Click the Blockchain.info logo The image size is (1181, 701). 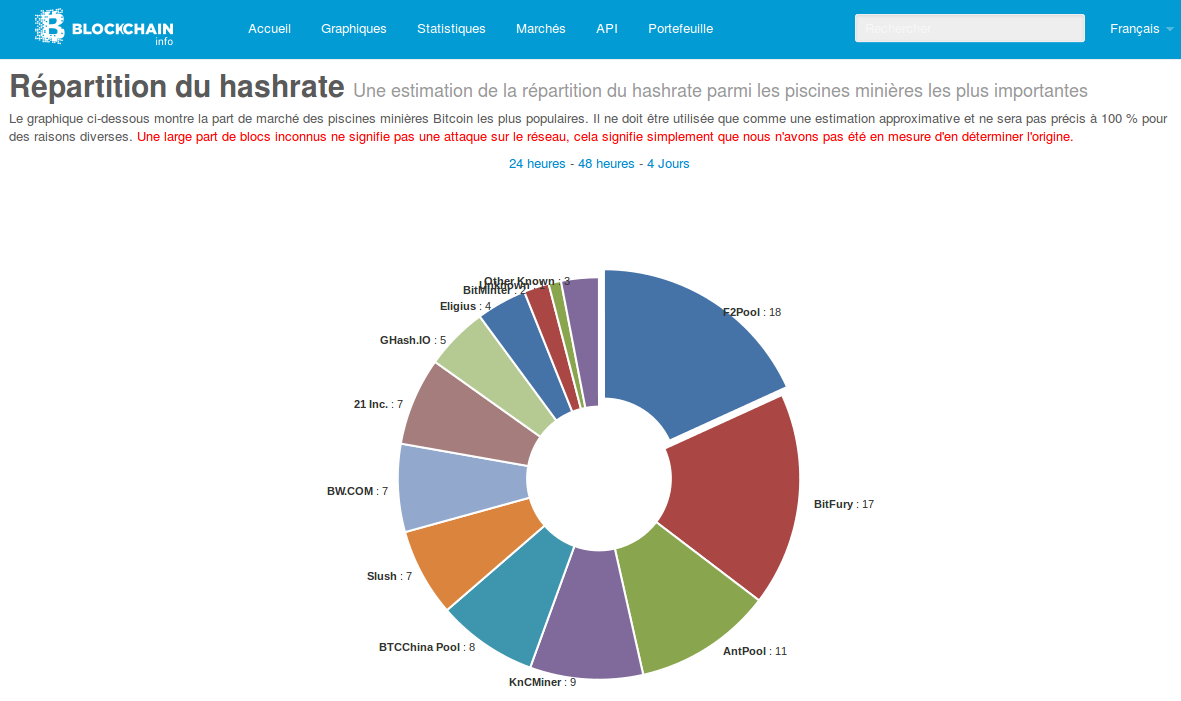104,28
